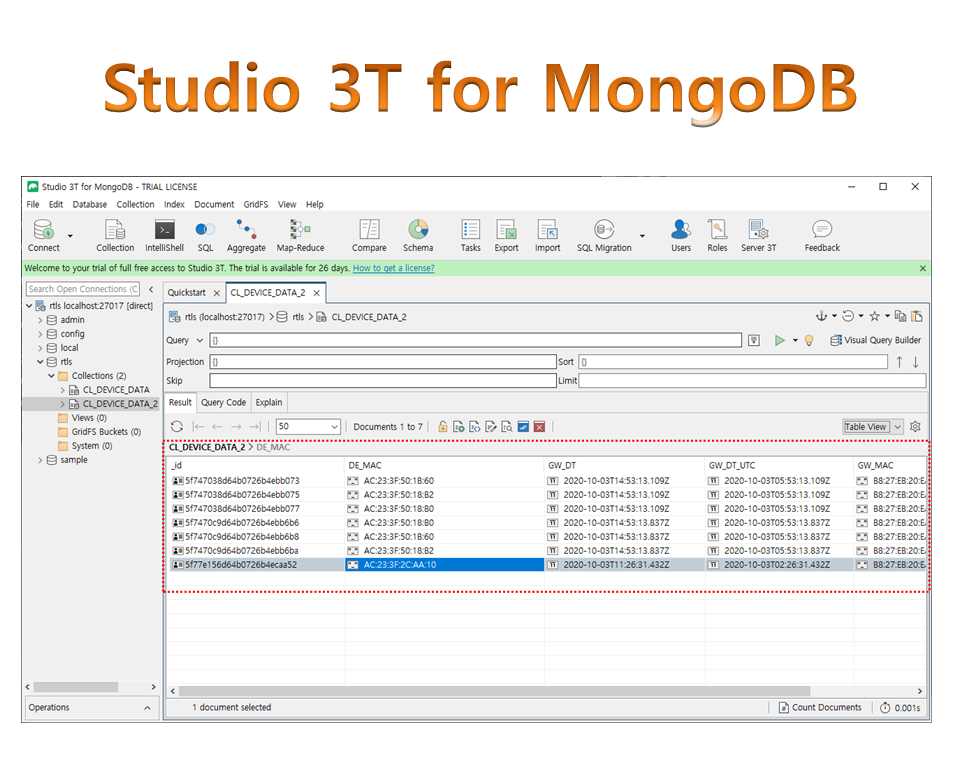The width and height of the screenshot is (972, 765).
Task: Collapse the Collections (2) folder
Action: (51, 376)
